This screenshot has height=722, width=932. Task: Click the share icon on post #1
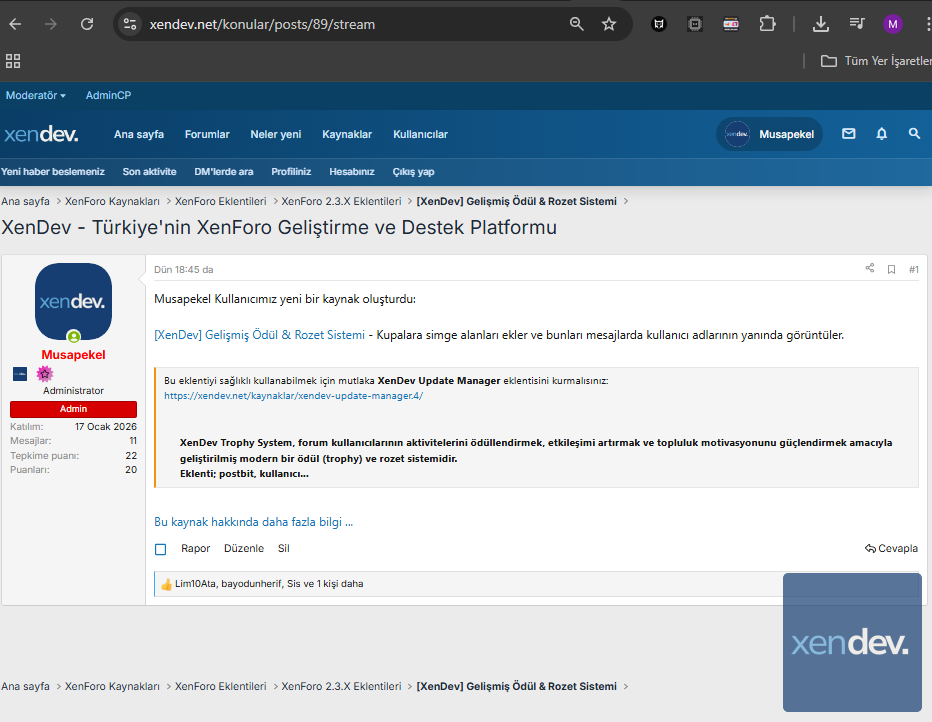[x=870, y=268]
